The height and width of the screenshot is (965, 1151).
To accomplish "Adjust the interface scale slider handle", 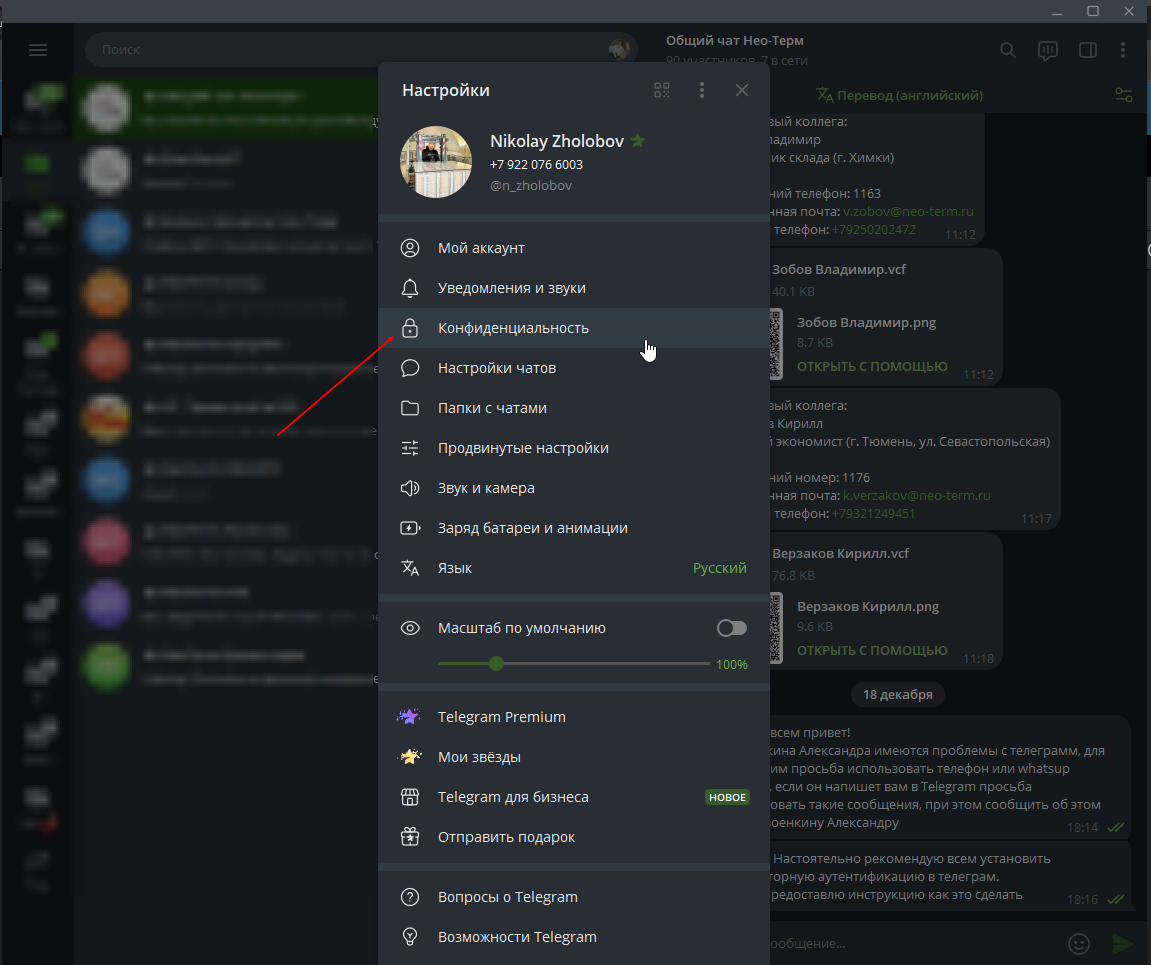I will [497, 664].
